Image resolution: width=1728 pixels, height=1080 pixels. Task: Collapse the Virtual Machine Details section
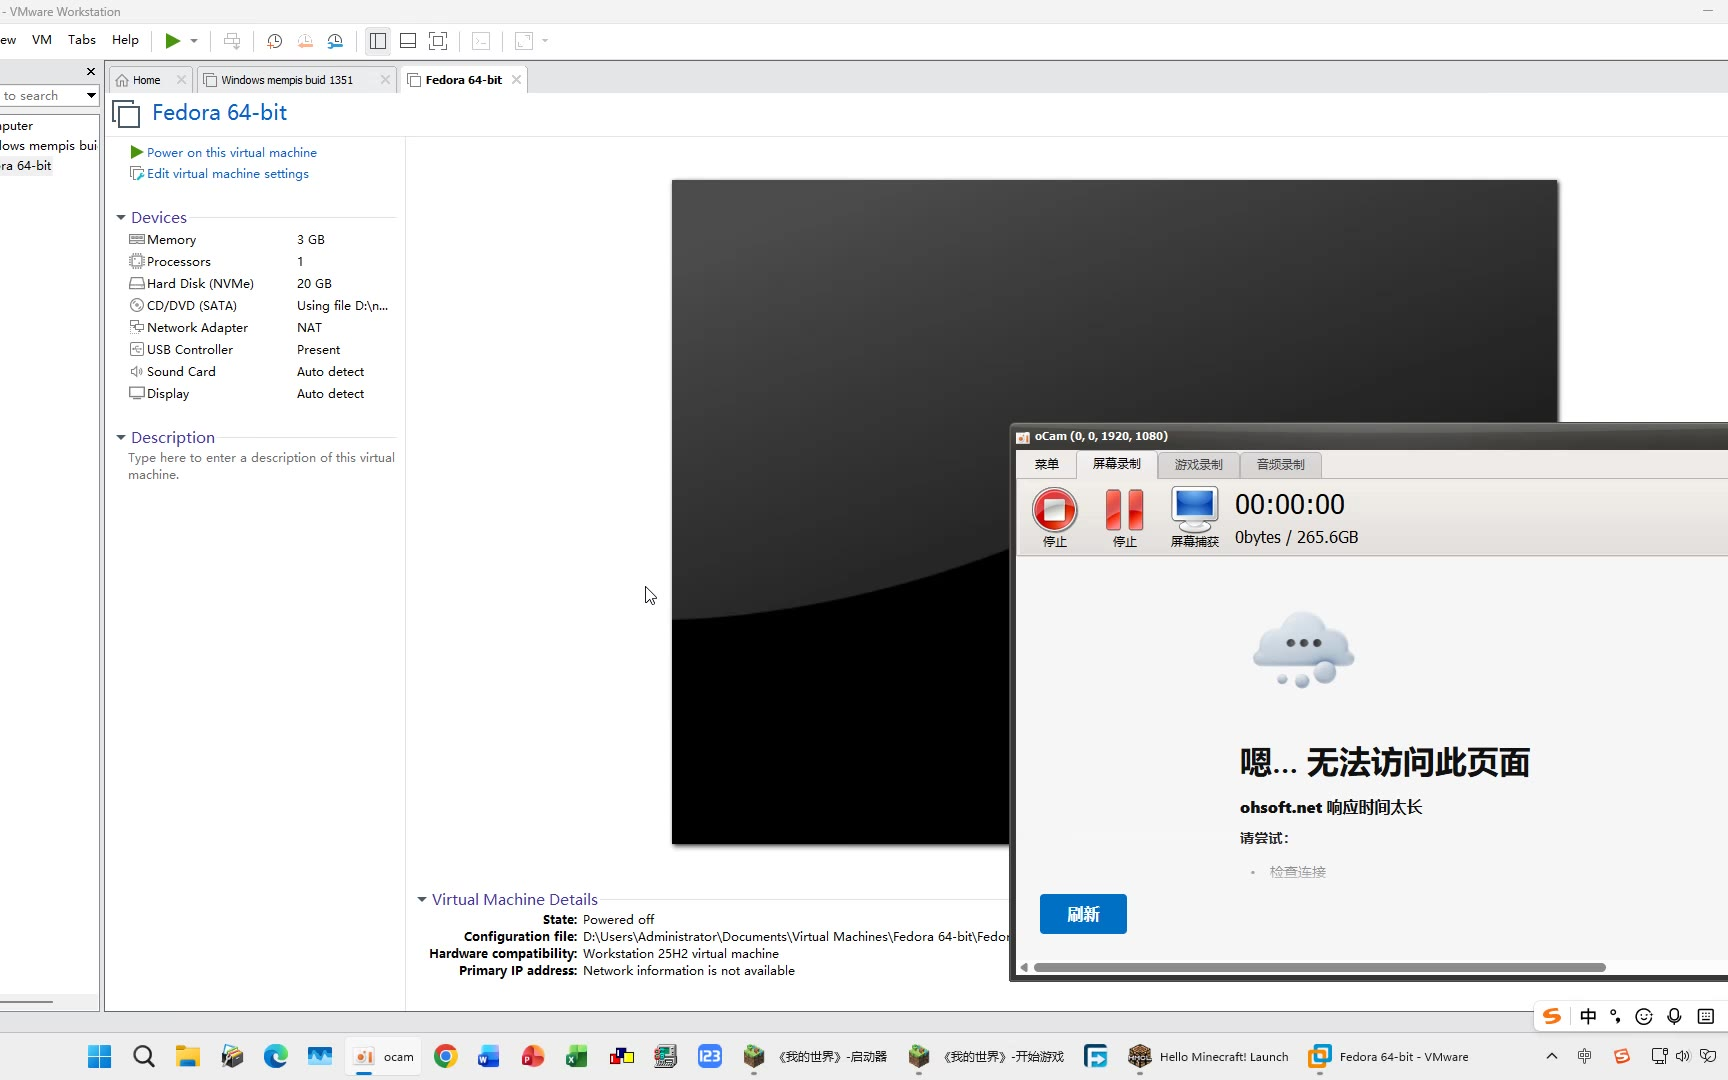(422, 900)
